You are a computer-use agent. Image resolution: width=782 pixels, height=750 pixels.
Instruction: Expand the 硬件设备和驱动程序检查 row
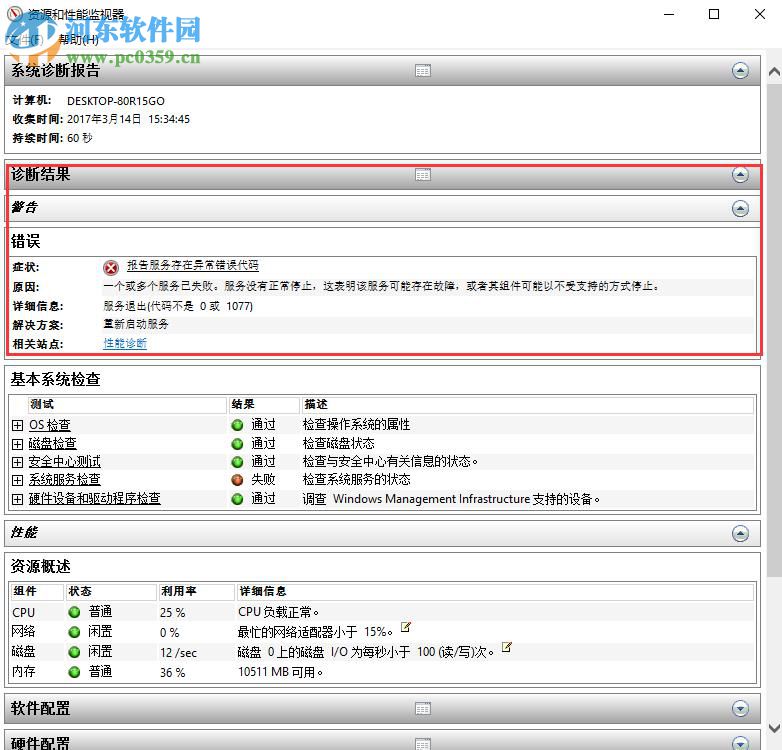[17, 499]
